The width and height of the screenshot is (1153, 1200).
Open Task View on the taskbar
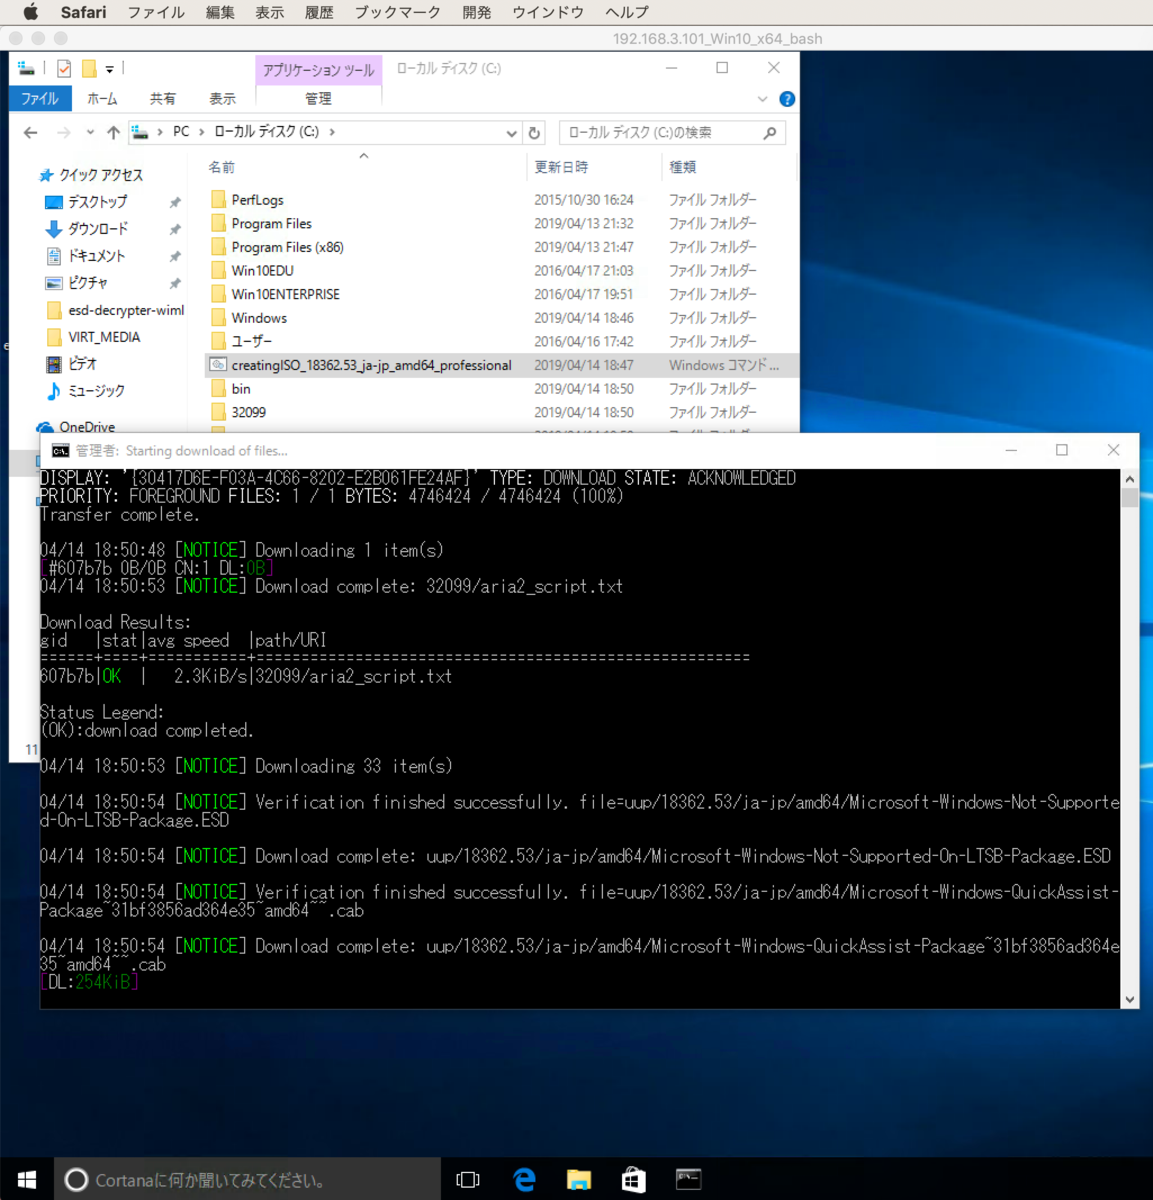[468, 1179]
